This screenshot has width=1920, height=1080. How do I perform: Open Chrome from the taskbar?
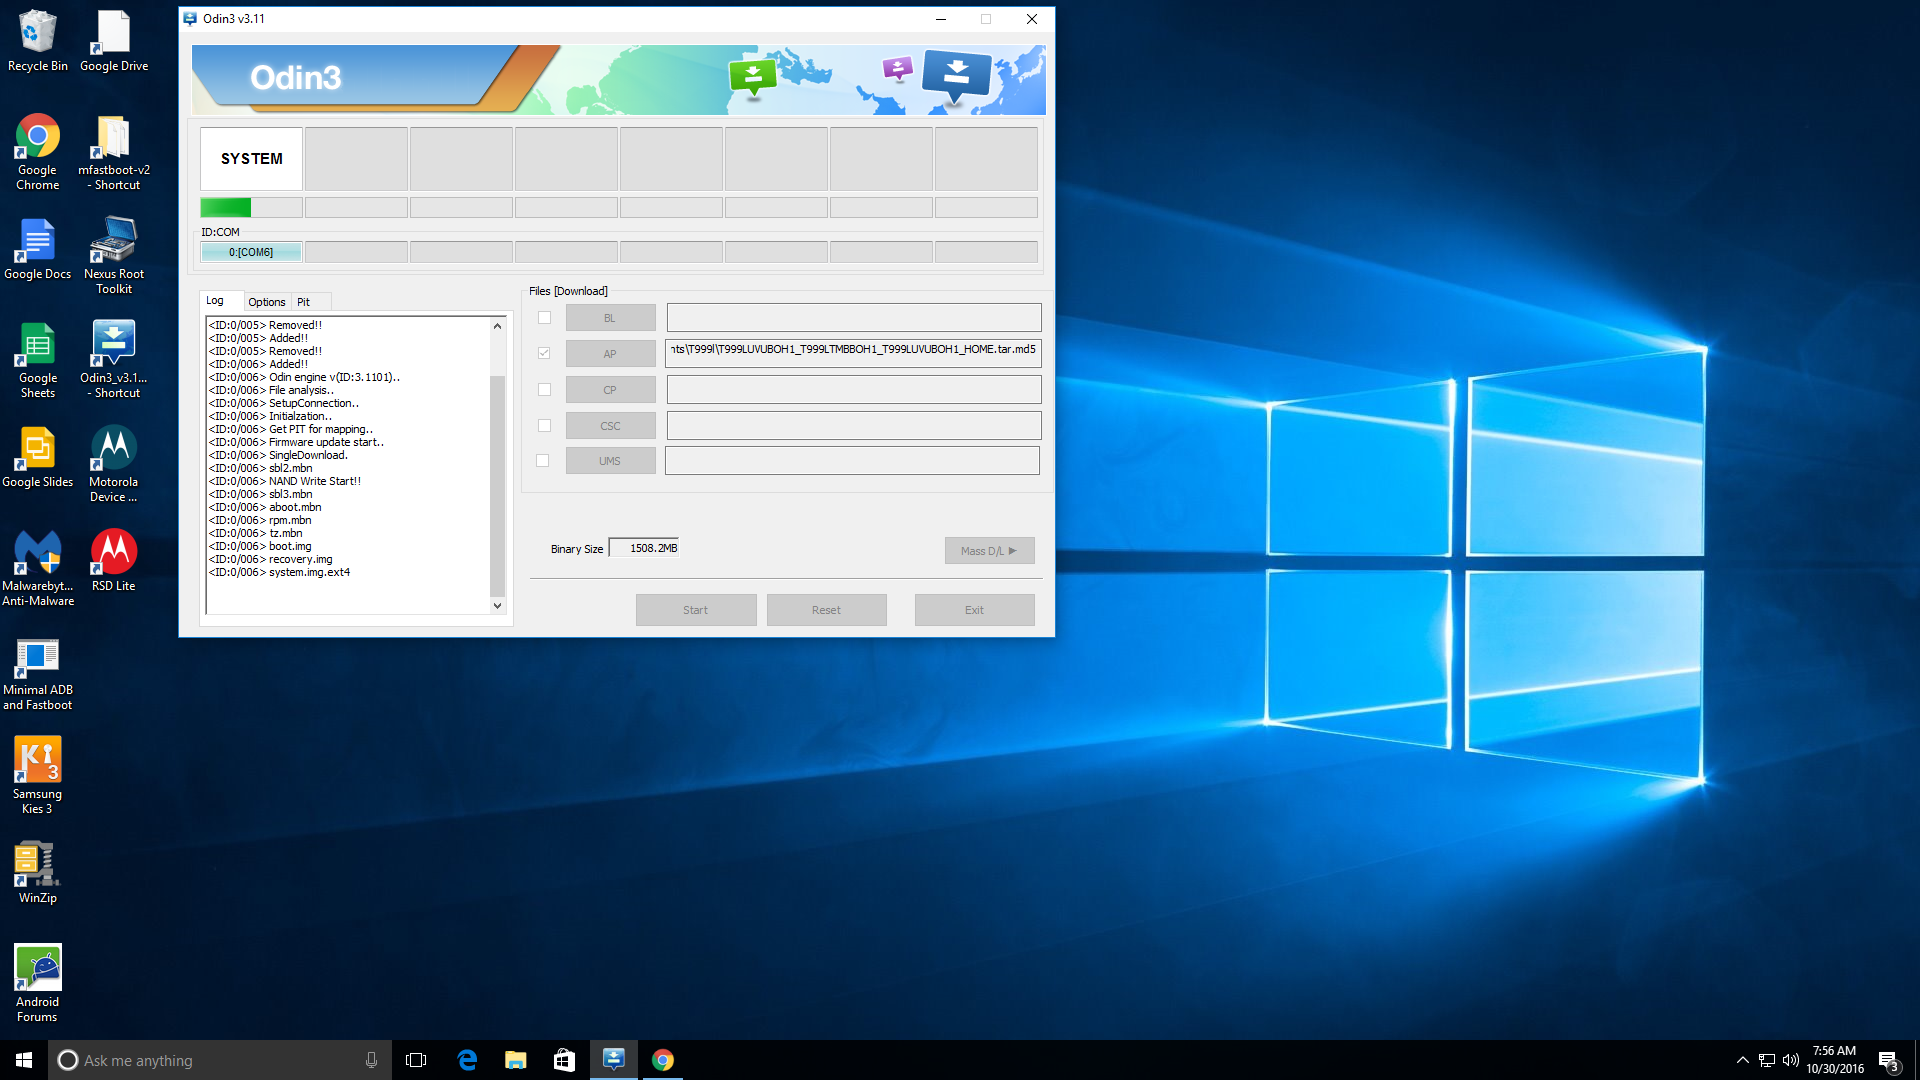[662, 1060]
